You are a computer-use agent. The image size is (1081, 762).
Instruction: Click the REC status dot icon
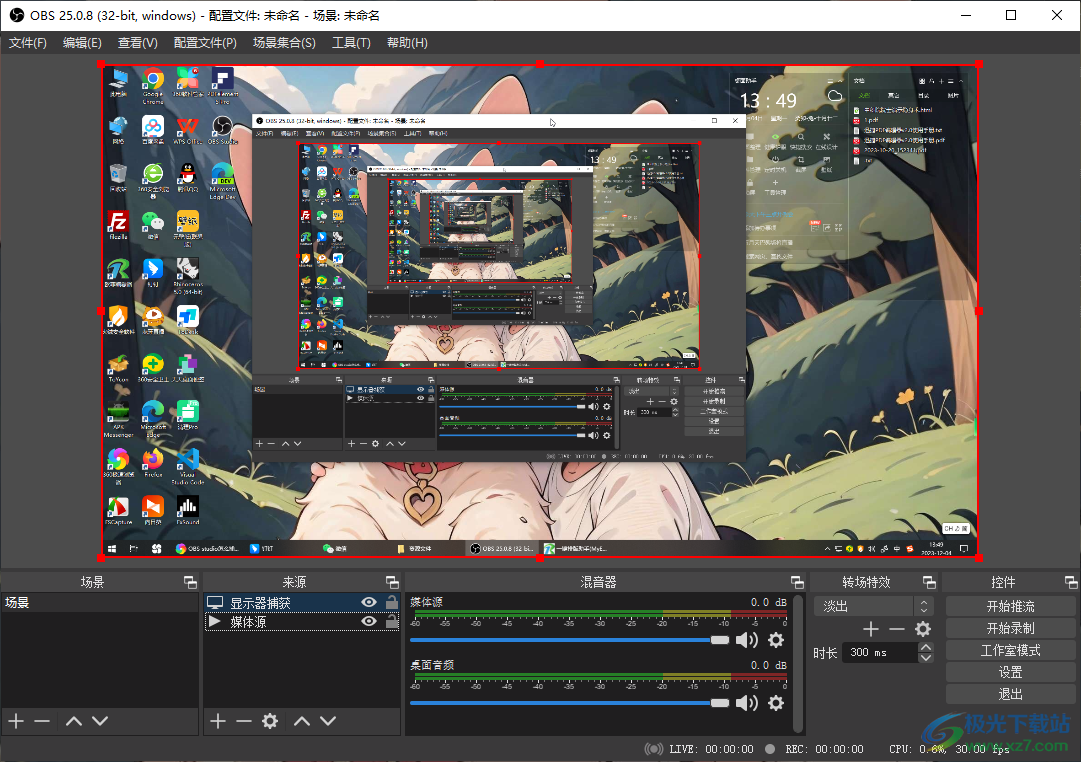click(x=770, y=749)
